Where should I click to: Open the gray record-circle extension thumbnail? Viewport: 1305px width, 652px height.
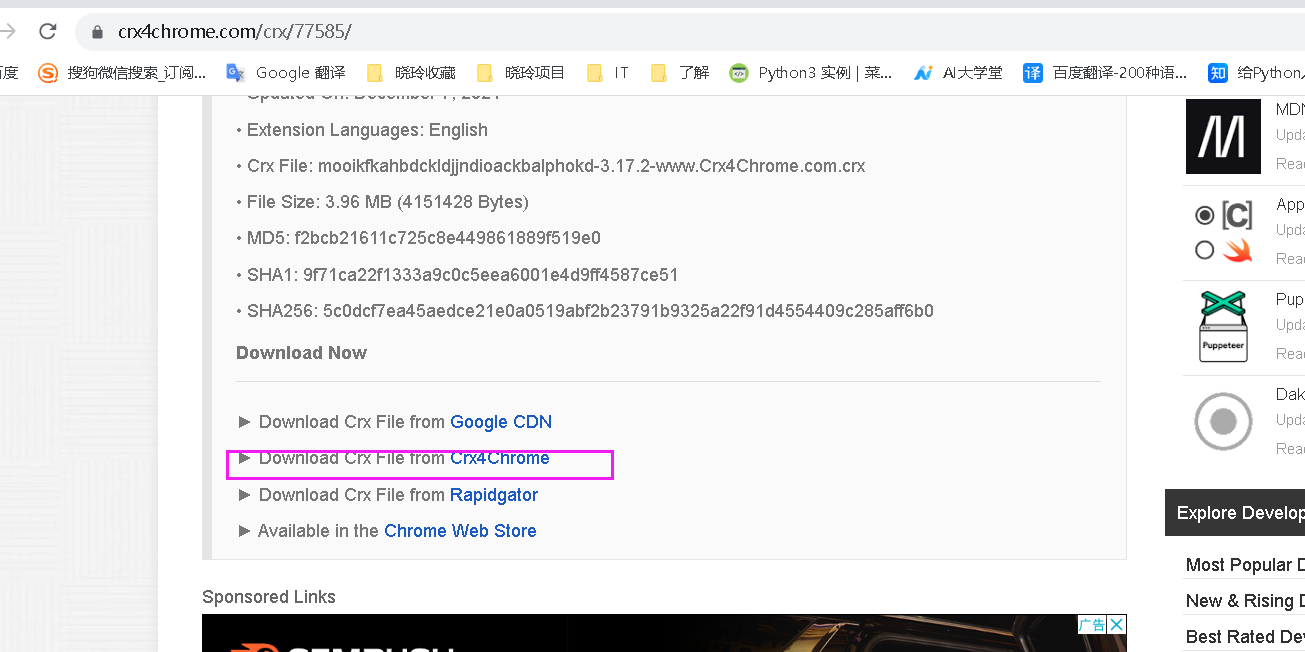click(1223, 422)
